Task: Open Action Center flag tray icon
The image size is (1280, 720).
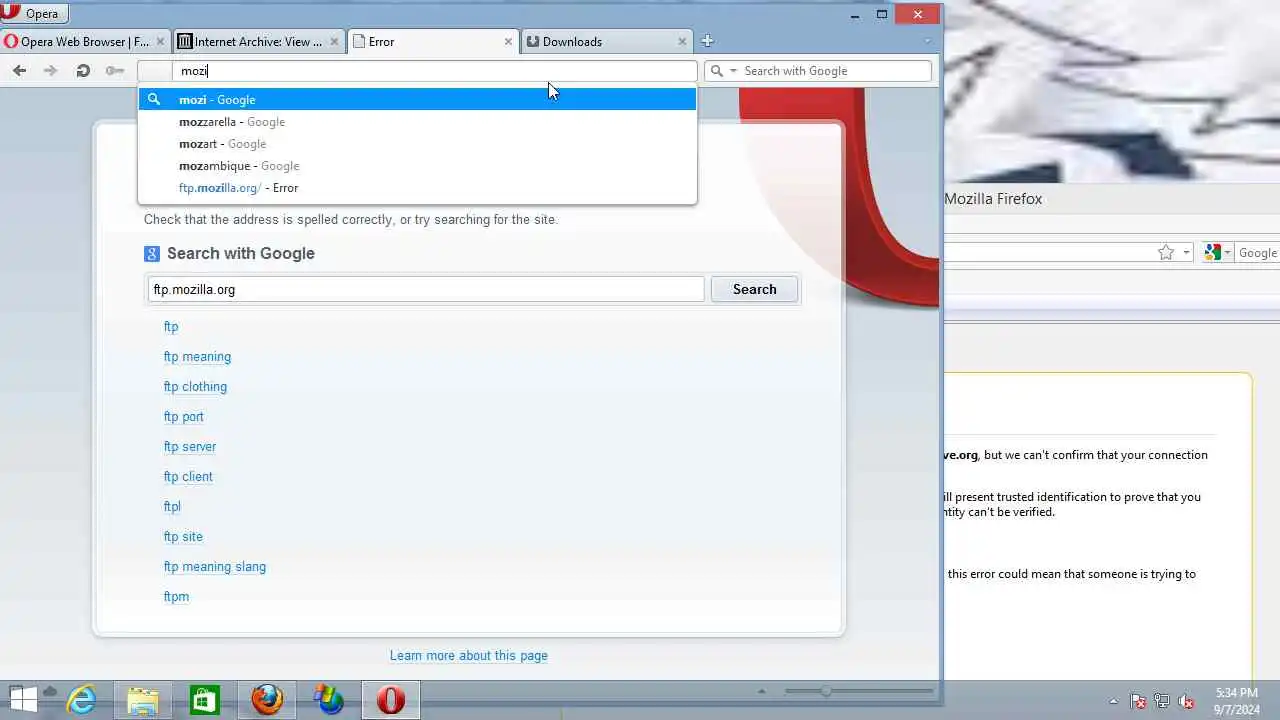Action: (x=1138, y=702)
